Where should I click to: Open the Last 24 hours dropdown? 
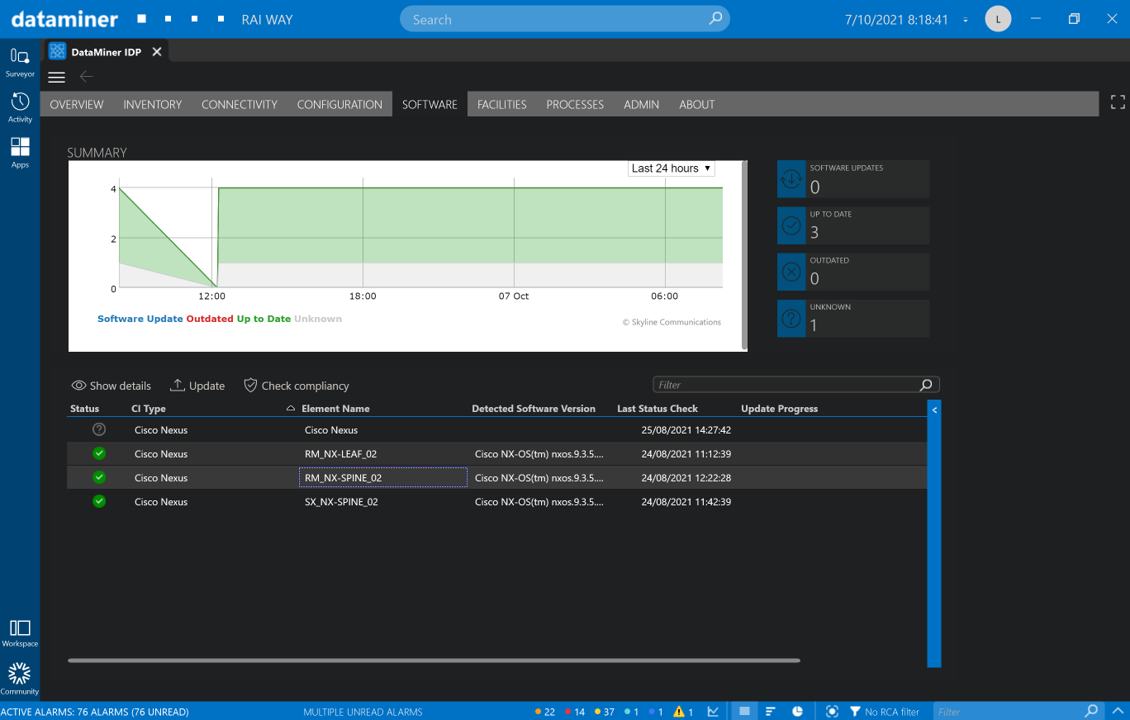(671, 168)
